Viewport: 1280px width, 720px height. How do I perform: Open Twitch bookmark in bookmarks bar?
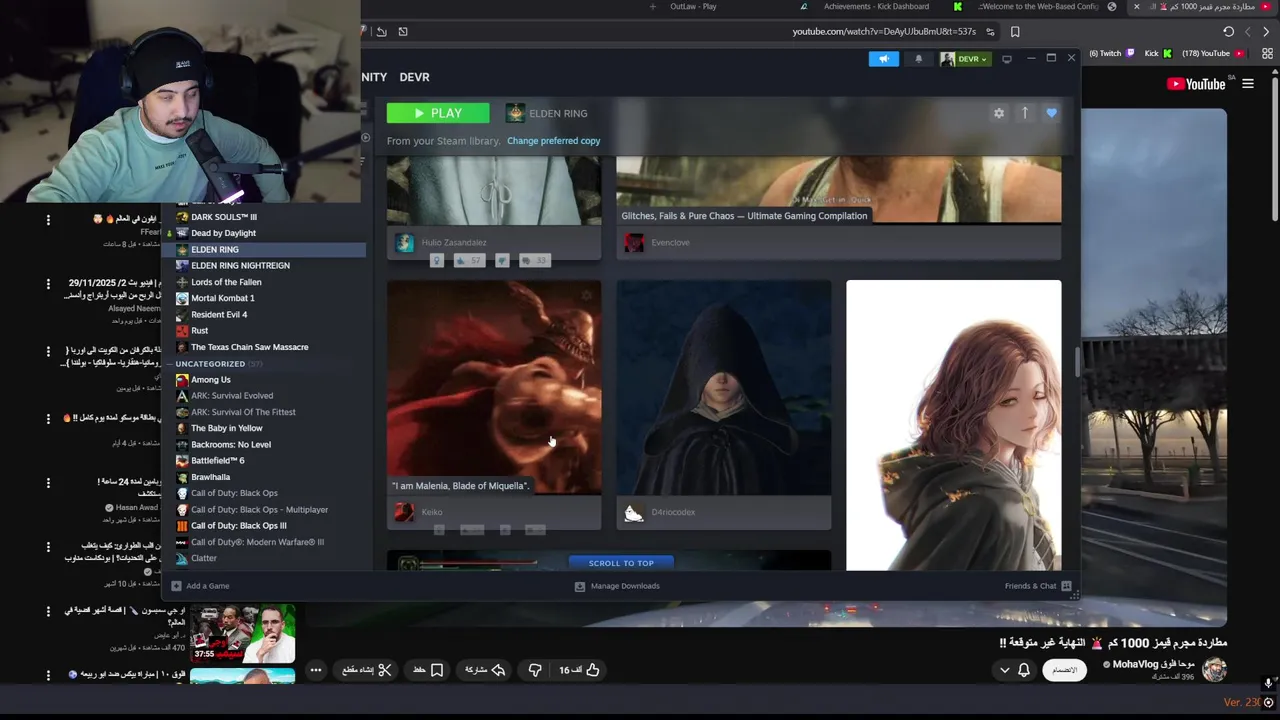1113,54
